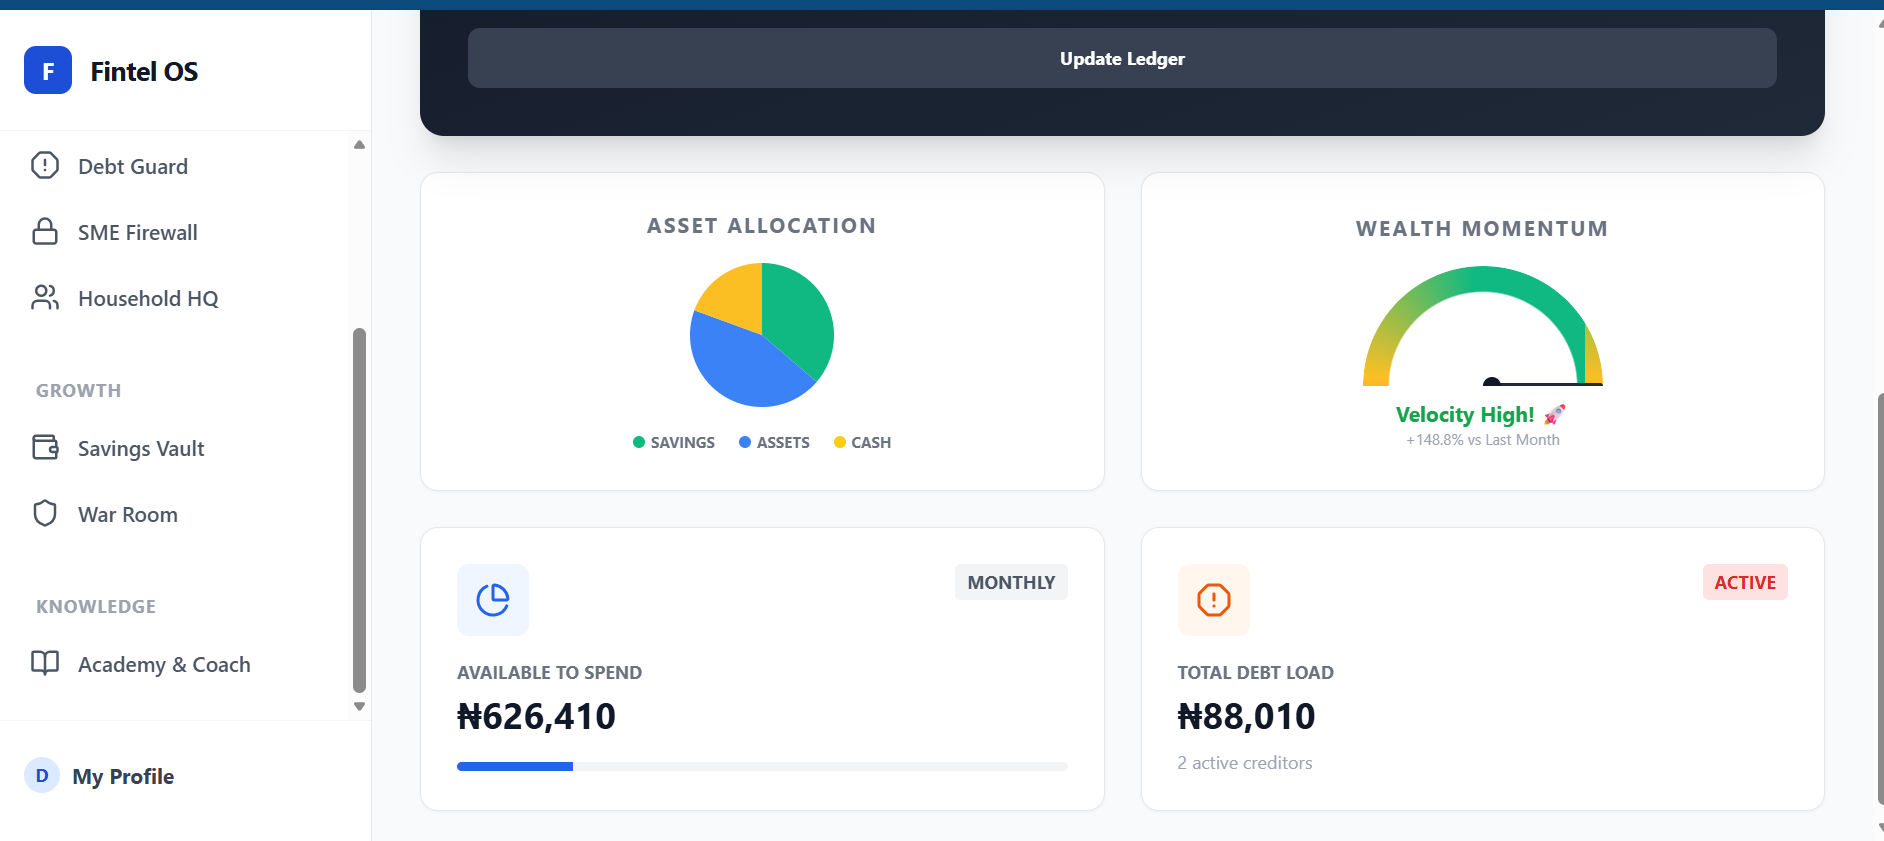Click the pie chart icon in Available to Spend card
This screenshot has width=1884, height=841.
pos(493,600)
